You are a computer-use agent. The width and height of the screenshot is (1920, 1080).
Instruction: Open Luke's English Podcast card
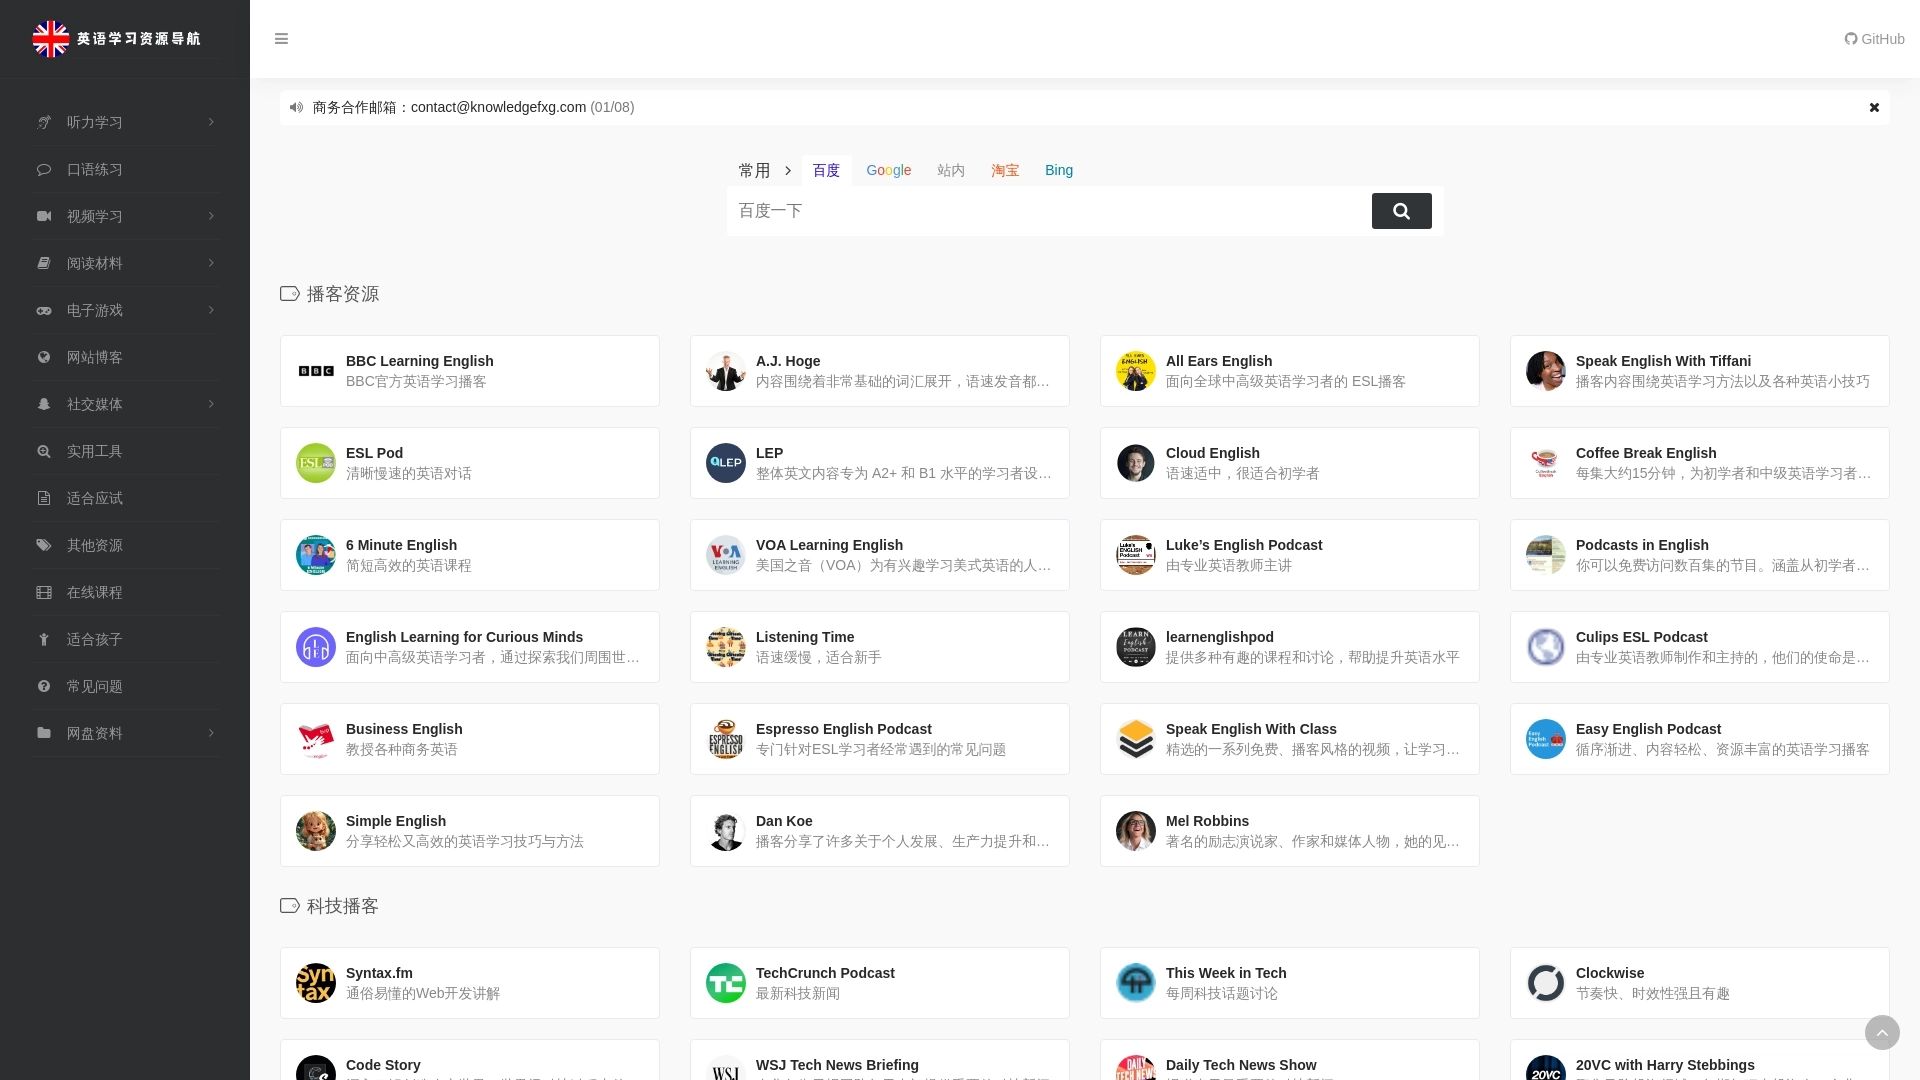click(1290, 555)
